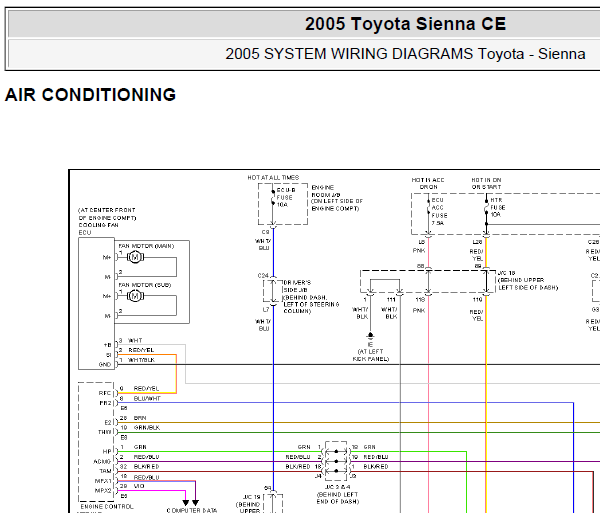The image size is (600, 513).
Task: Click the 'J/C 16' junction connector label
Action: 507,273
